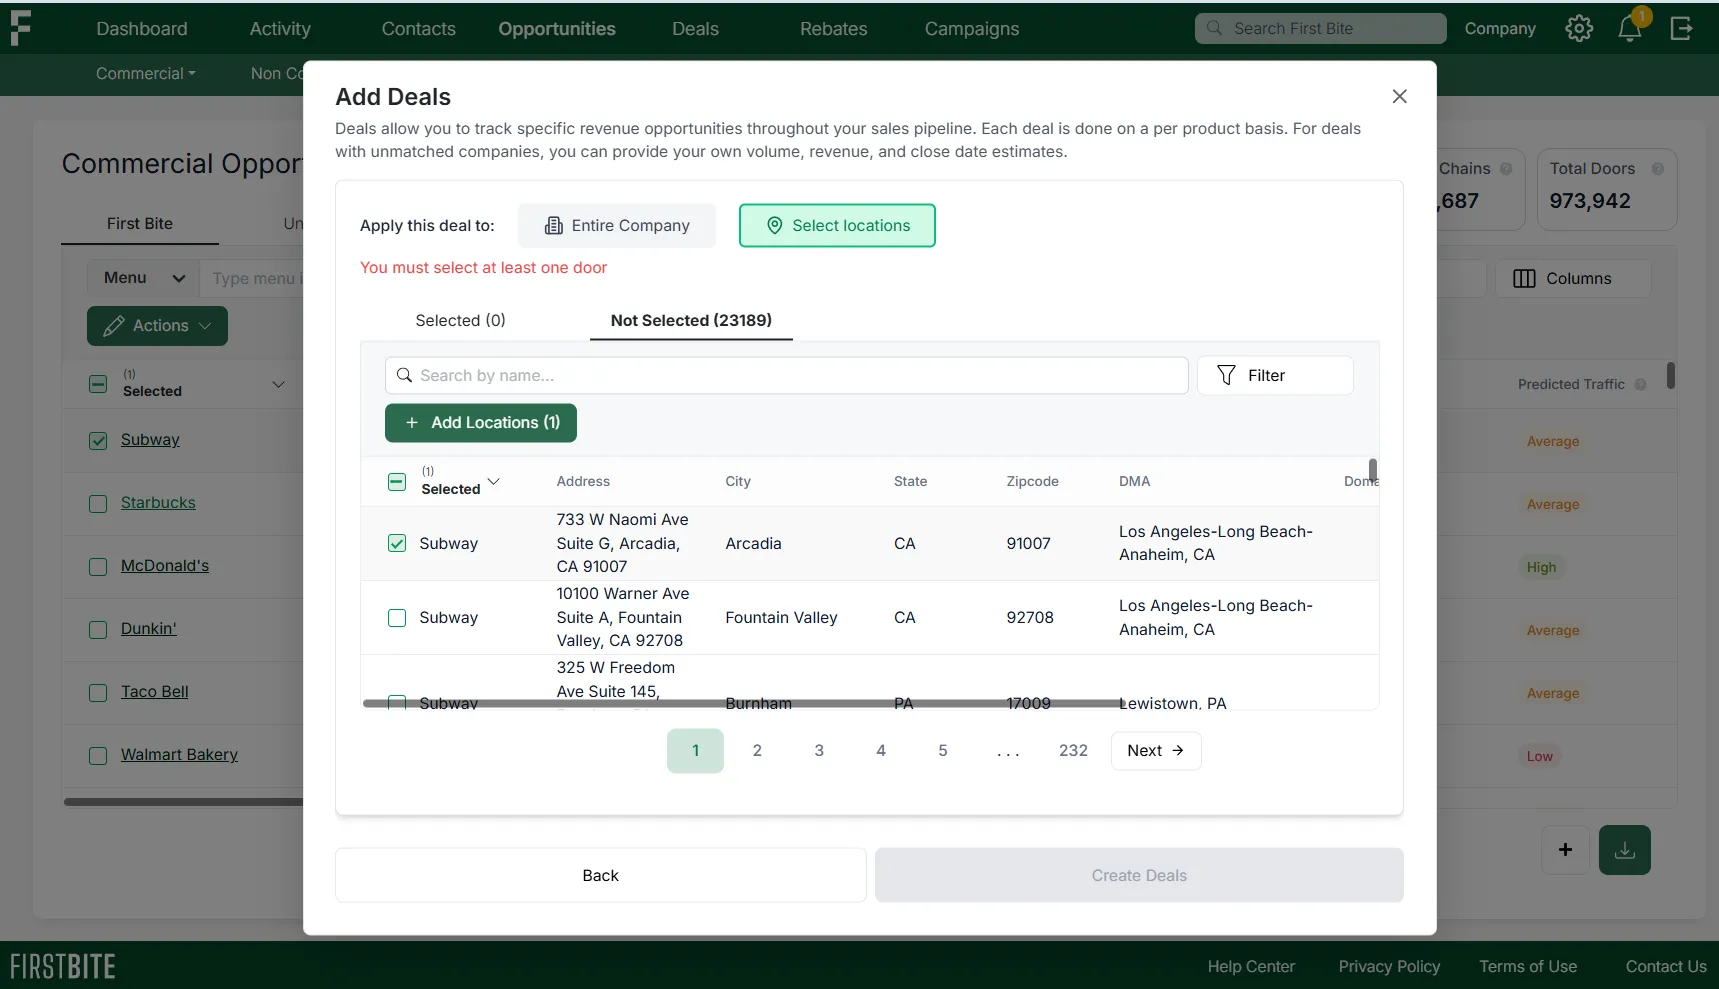Open the Contacts menu

point(419,29)
